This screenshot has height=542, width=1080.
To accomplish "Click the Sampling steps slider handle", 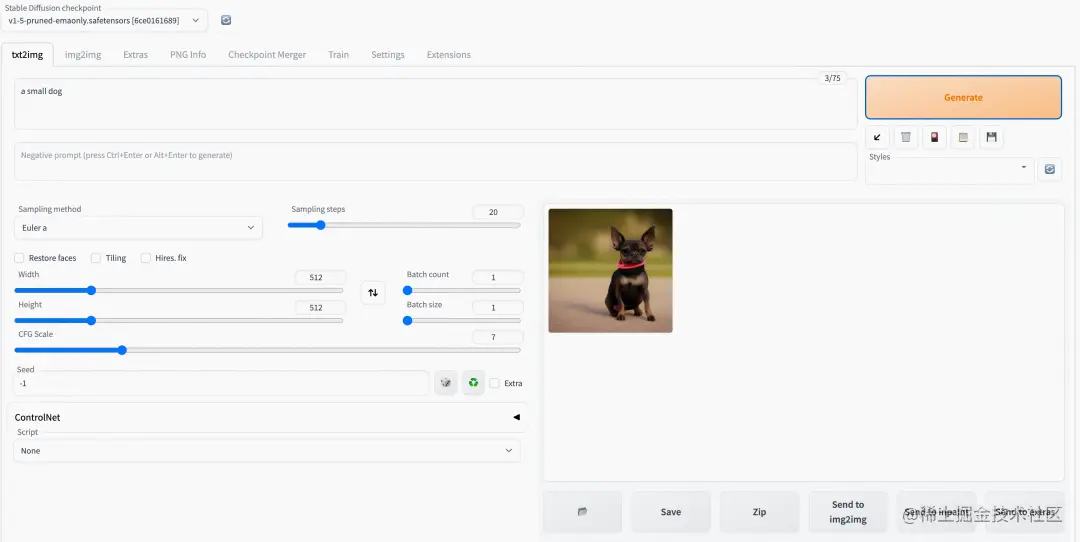I will pos(320,225).
